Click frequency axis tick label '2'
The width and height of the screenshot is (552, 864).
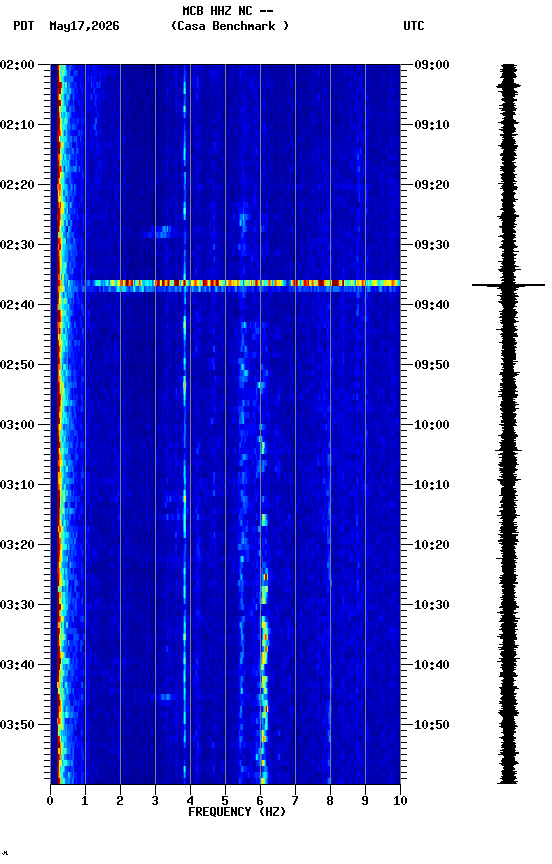[x=120, y=801]
